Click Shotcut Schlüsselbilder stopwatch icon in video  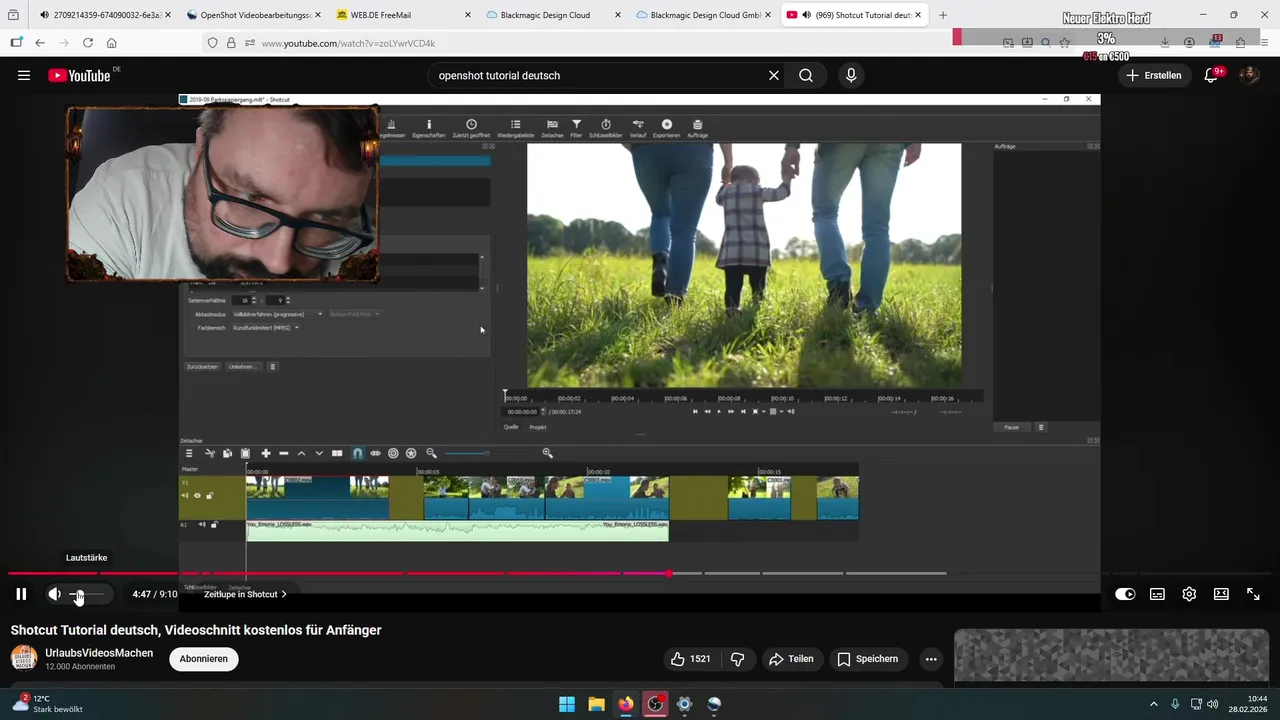[605, 128]
